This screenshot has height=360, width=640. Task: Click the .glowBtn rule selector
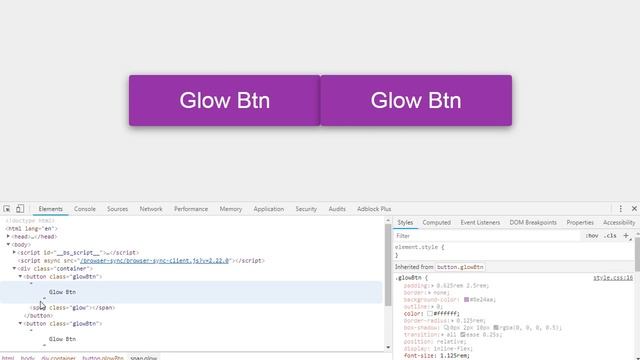[x=409, y=278]
